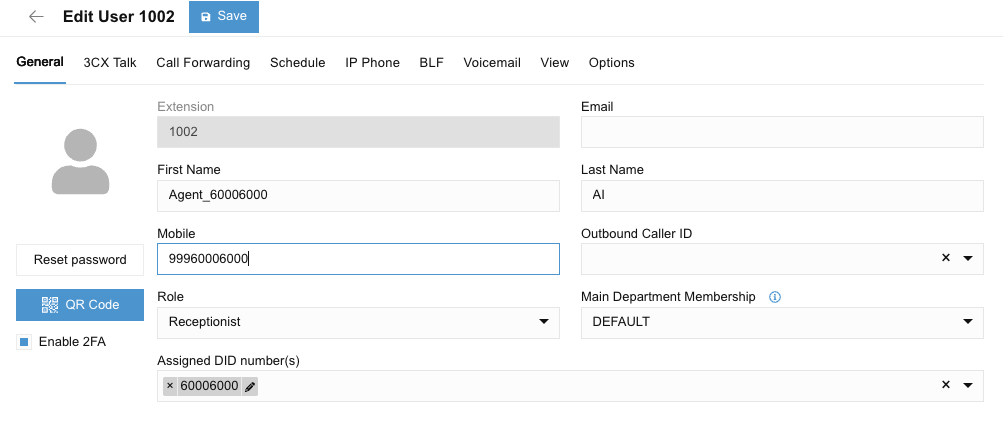
Task: Click into the Email input field
Action: (x=782, y=132)
